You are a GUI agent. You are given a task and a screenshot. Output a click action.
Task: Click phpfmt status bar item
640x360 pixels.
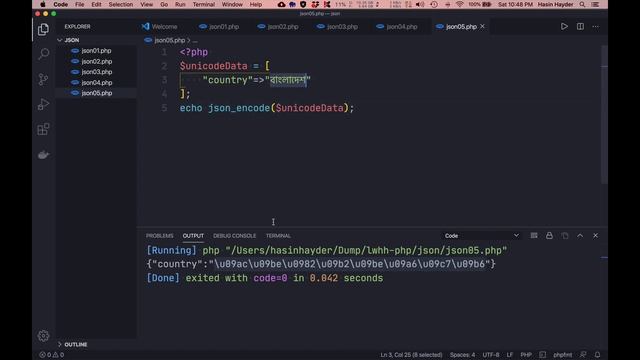pos(562,355)
